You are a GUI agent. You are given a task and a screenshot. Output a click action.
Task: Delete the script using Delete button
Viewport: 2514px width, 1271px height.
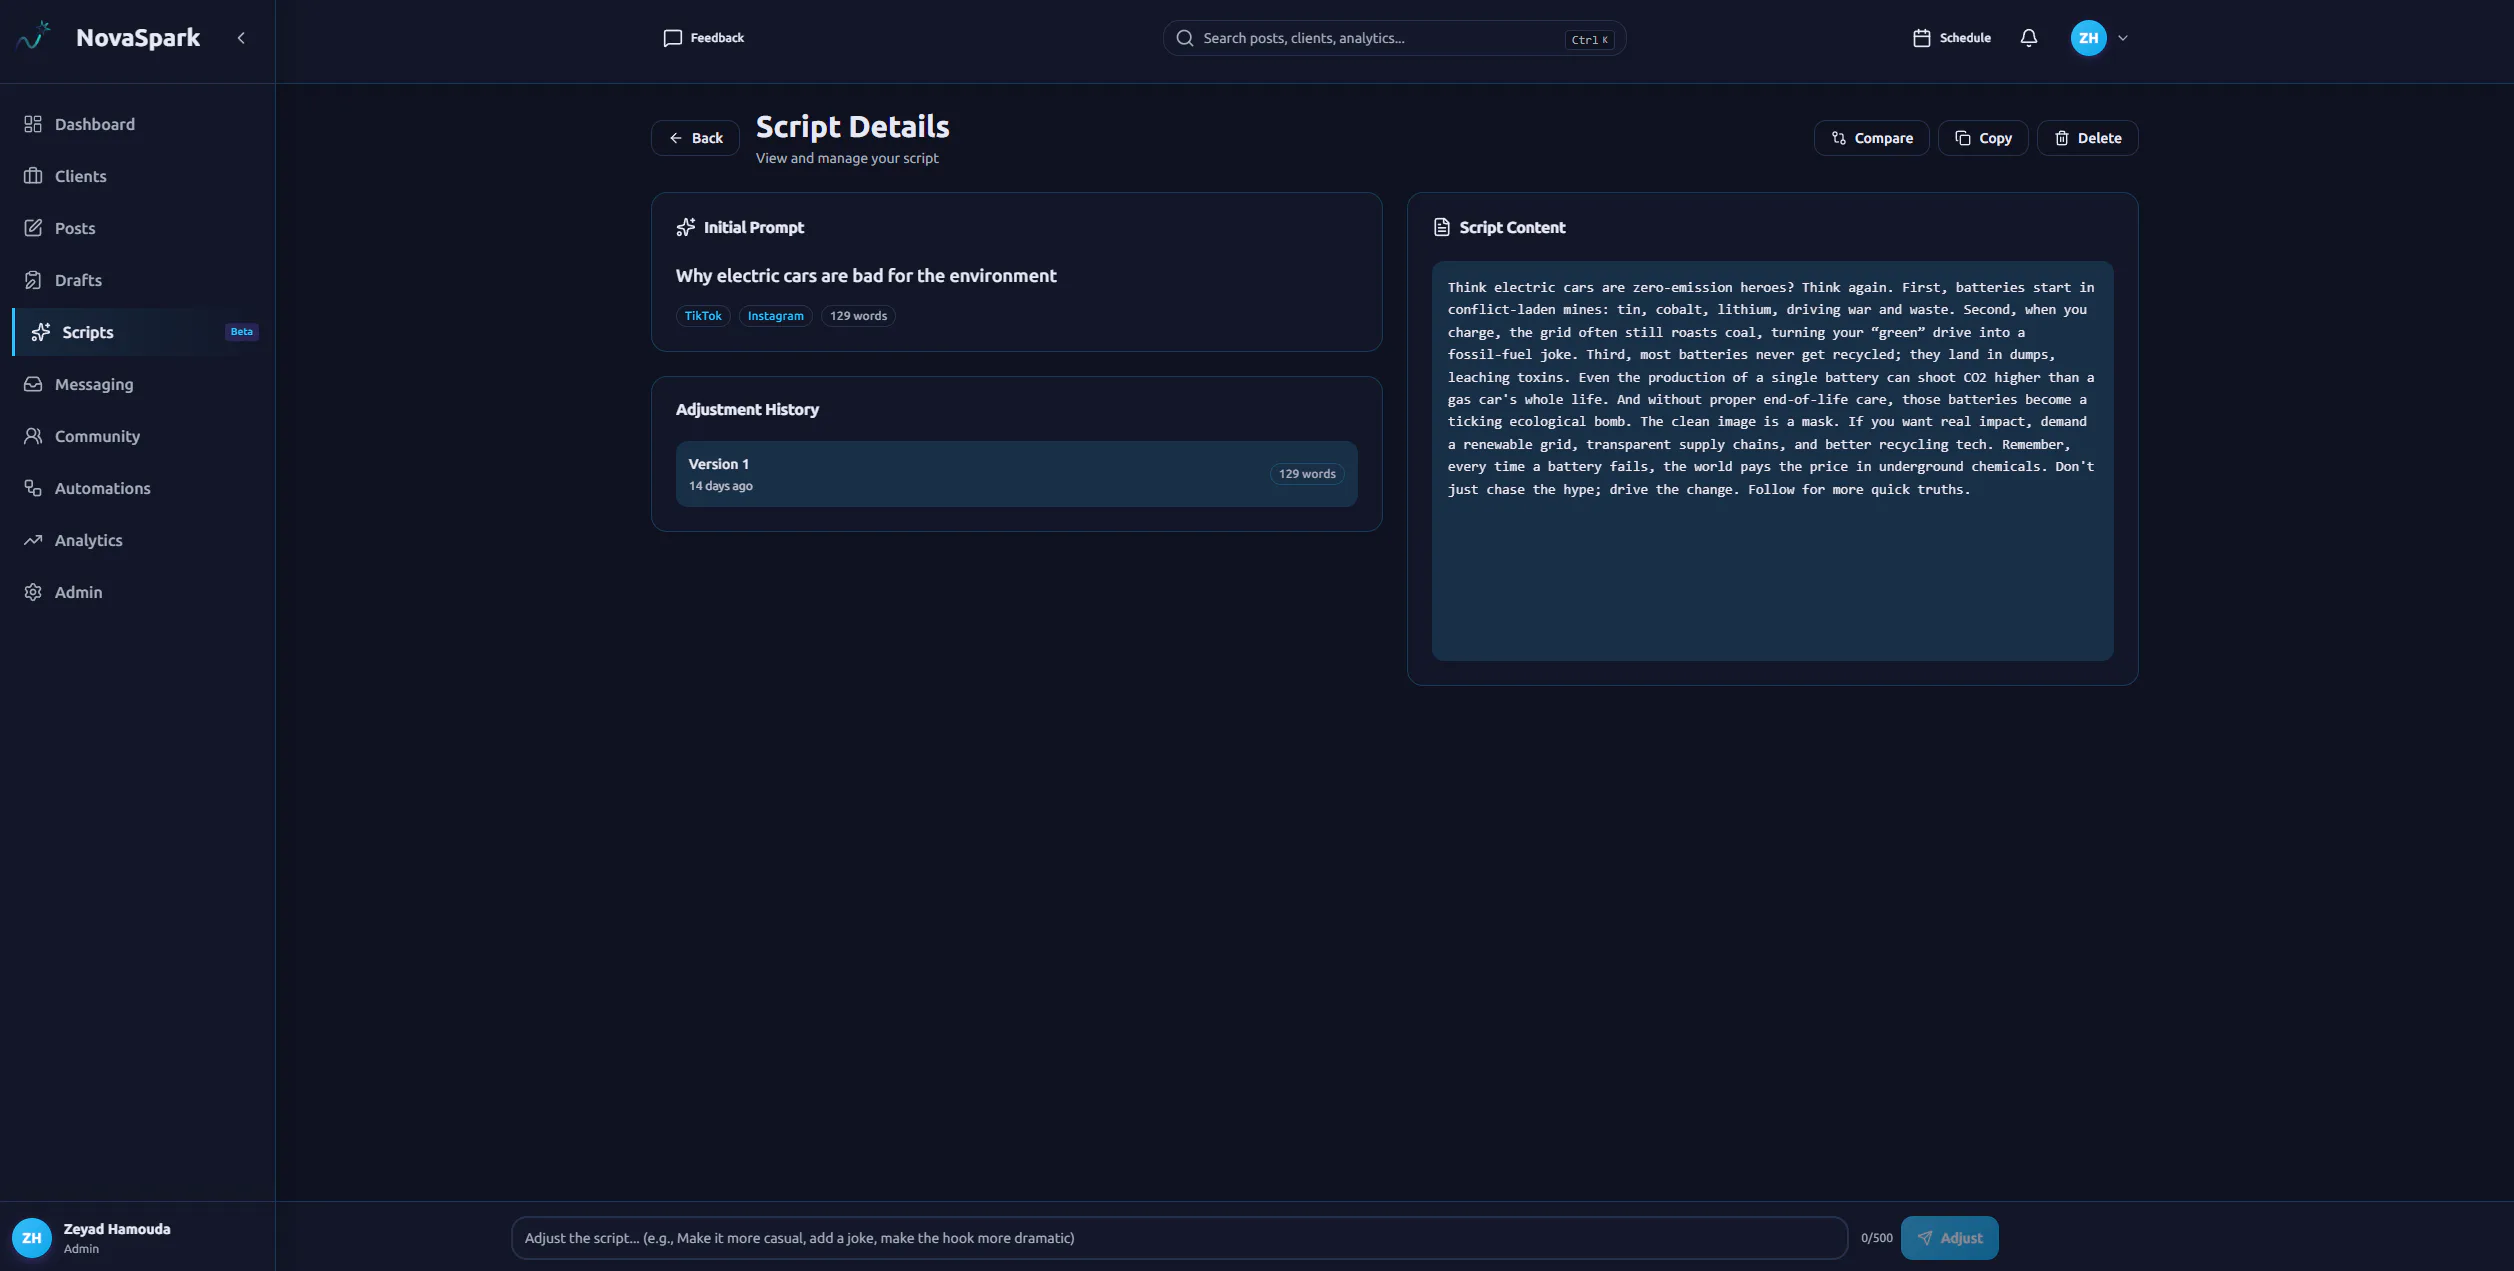coord(2087,138)
